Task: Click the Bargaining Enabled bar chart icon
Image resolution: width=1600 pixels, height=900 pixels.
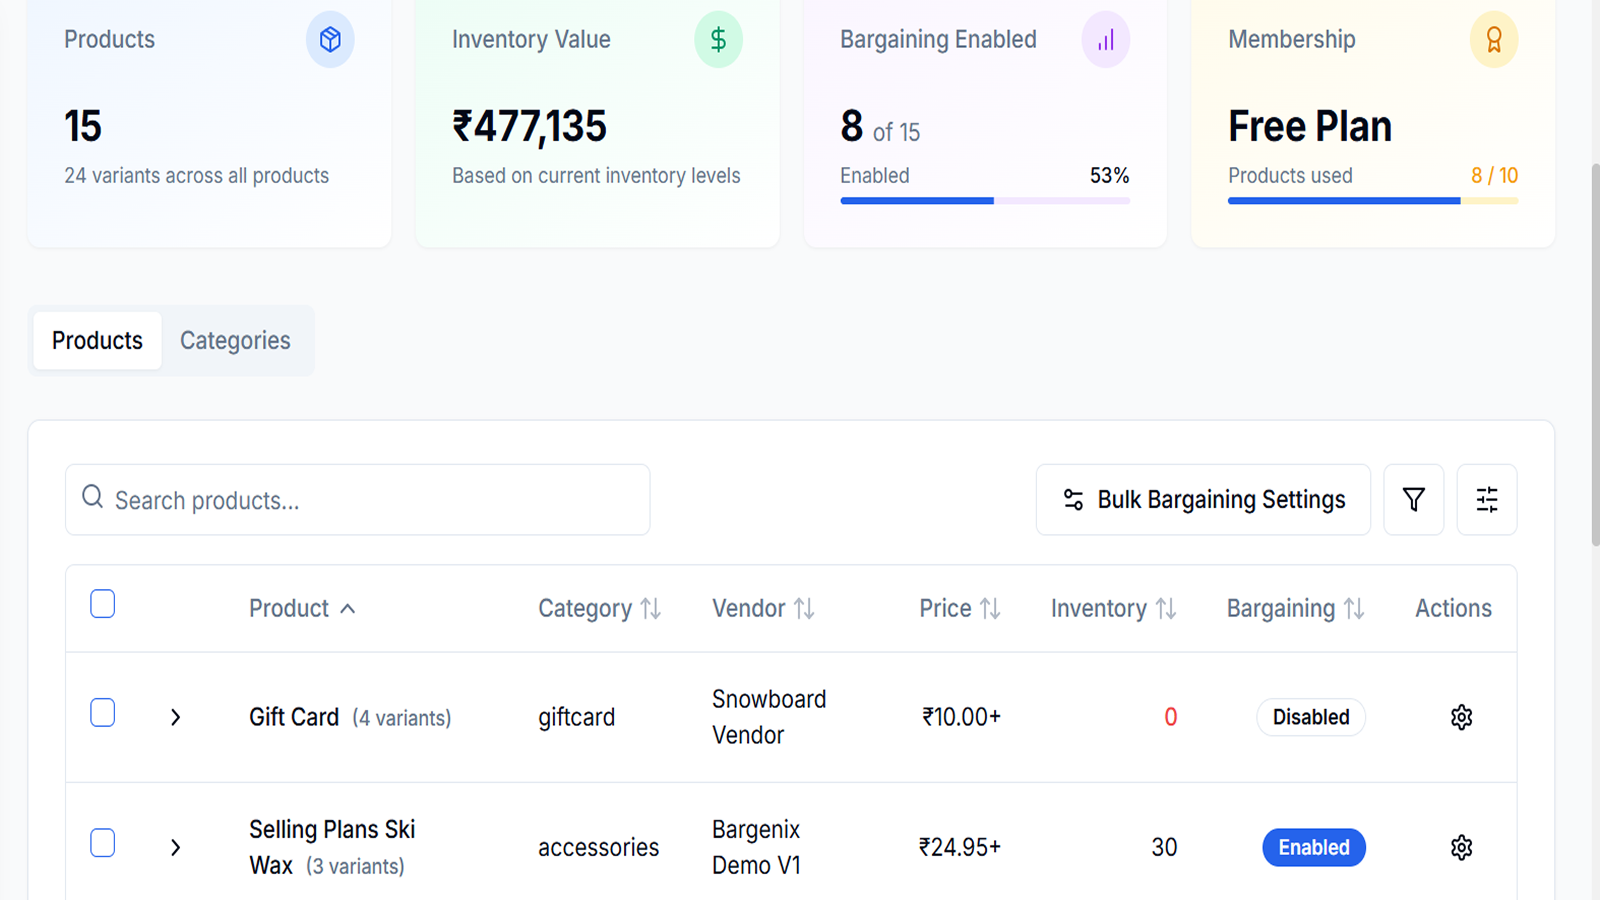Action: [1106, 40]
